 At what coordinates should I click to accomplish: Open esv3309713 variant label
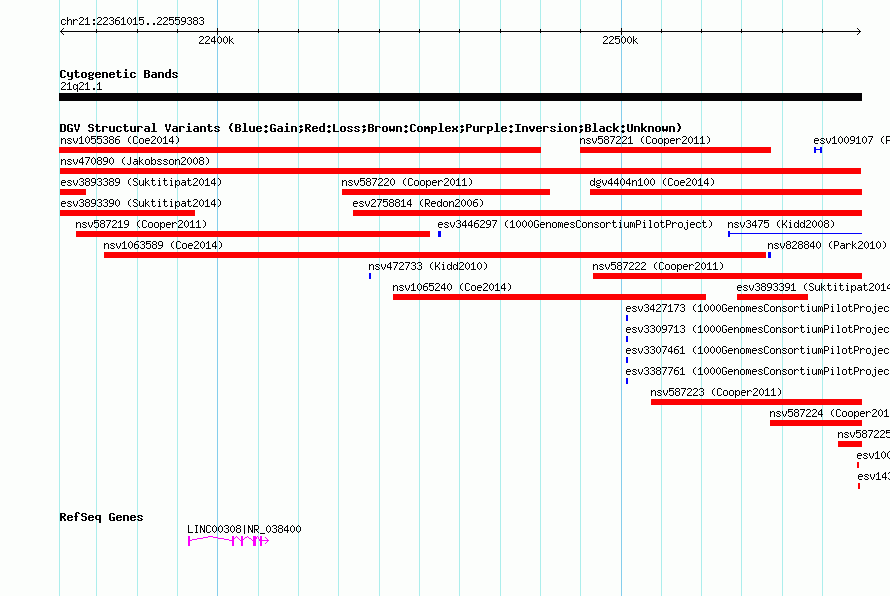coord(757,329)
